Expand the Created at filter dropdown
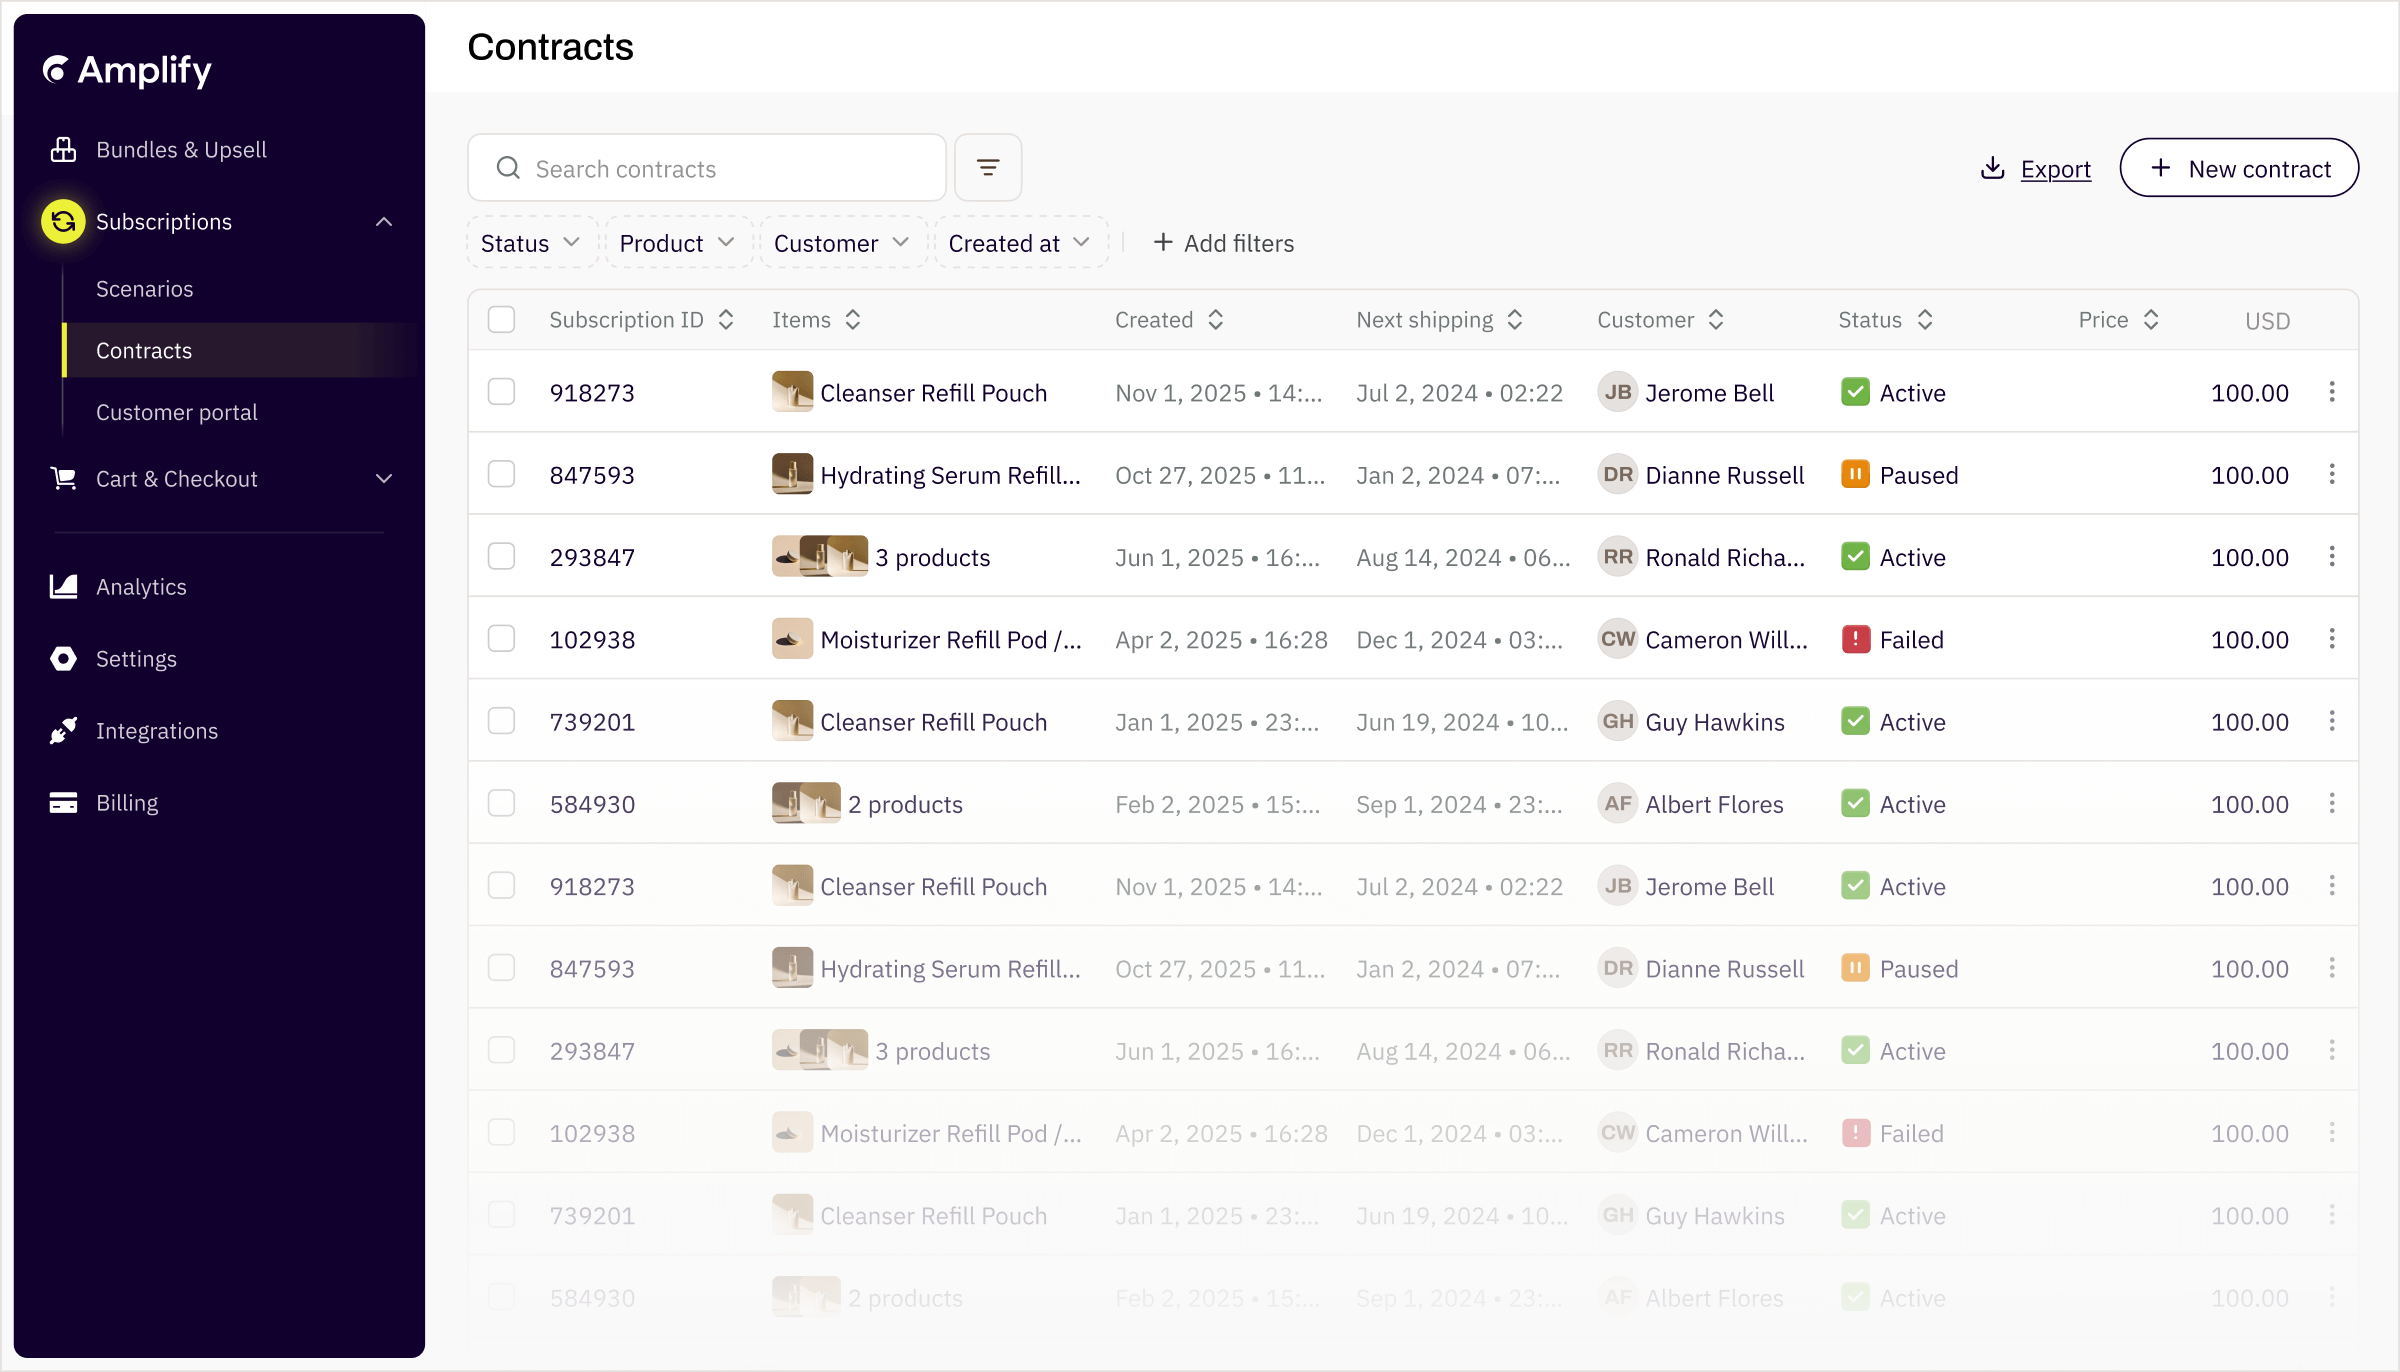Viewport: 2400px width, 1372px height. (1019, 243)
